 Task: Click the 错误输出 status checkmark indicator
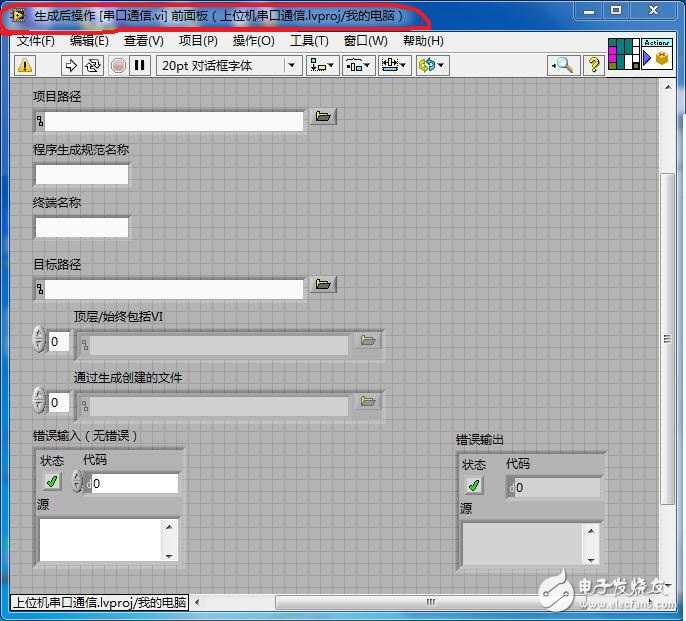click(474, 485)
